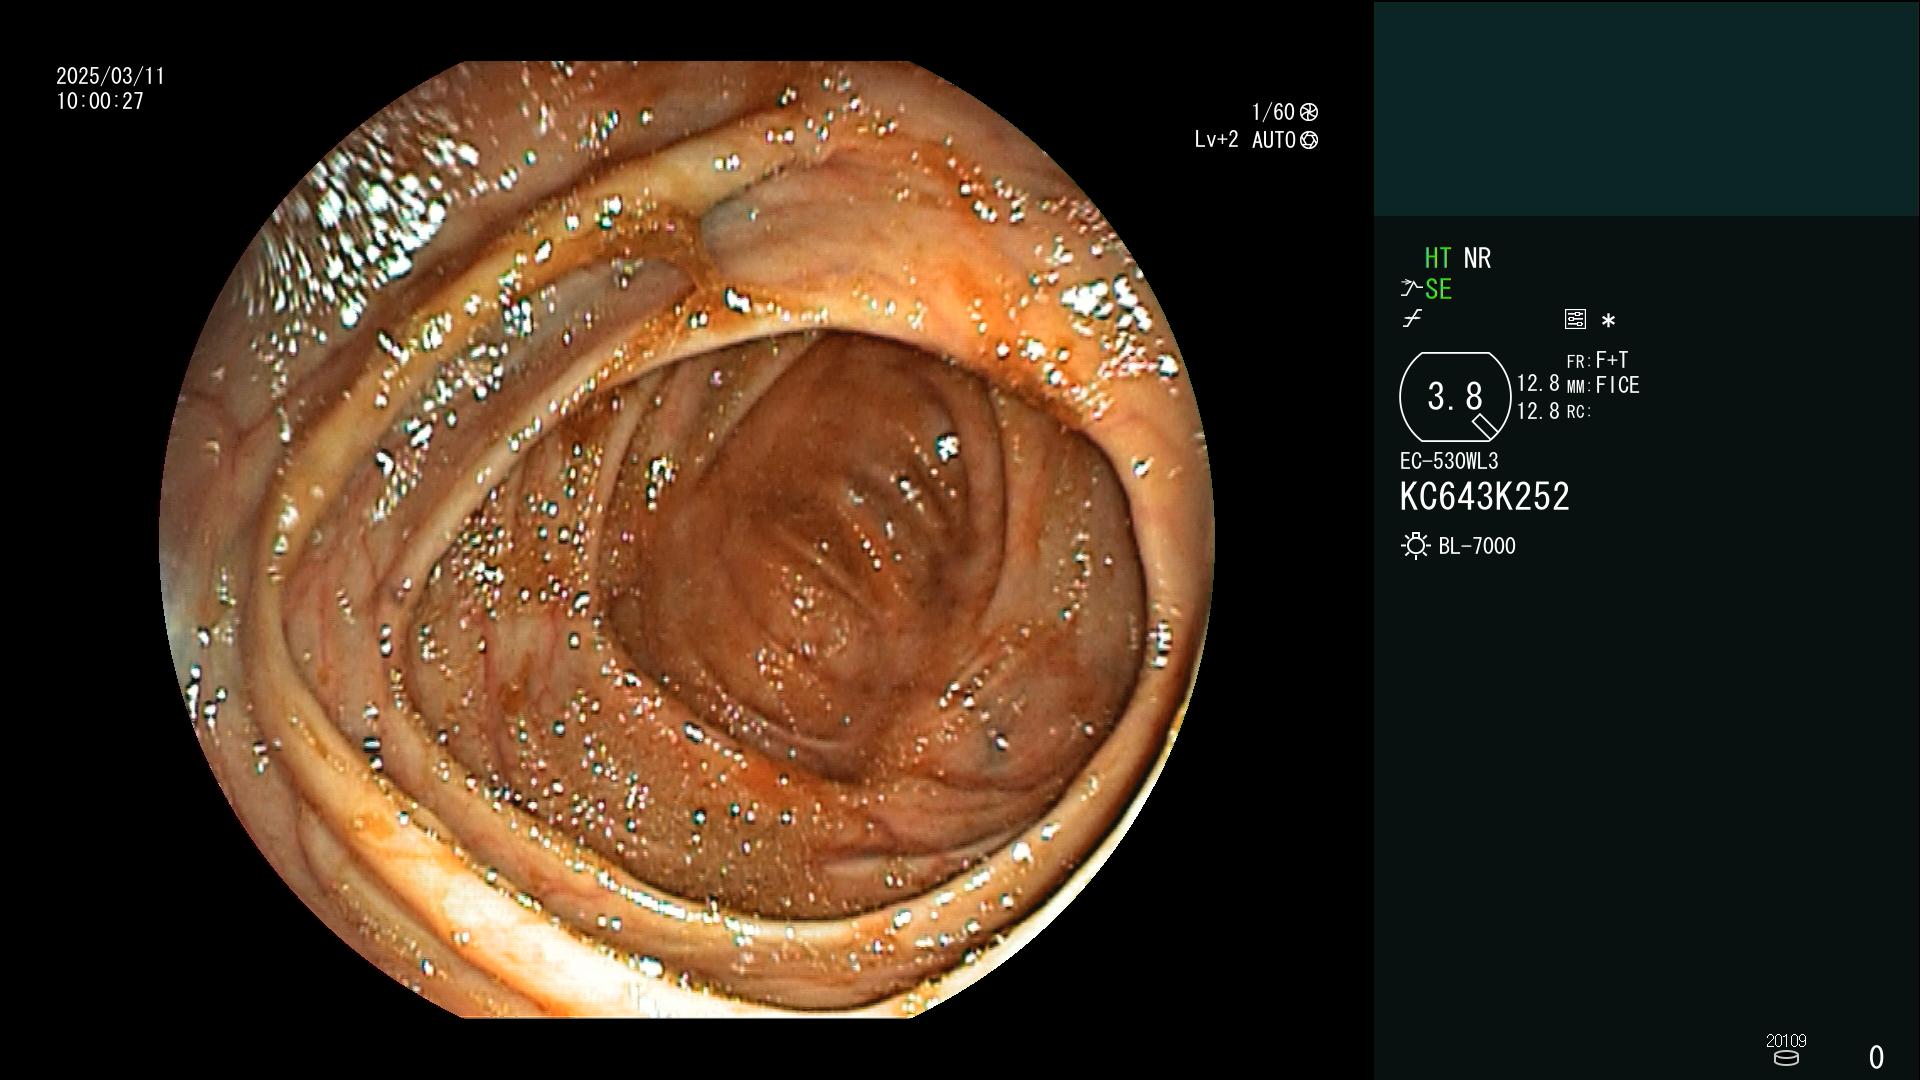1920x1080 pixels.
Task: Click the date 2025/03/11
Action: (110, 76)
